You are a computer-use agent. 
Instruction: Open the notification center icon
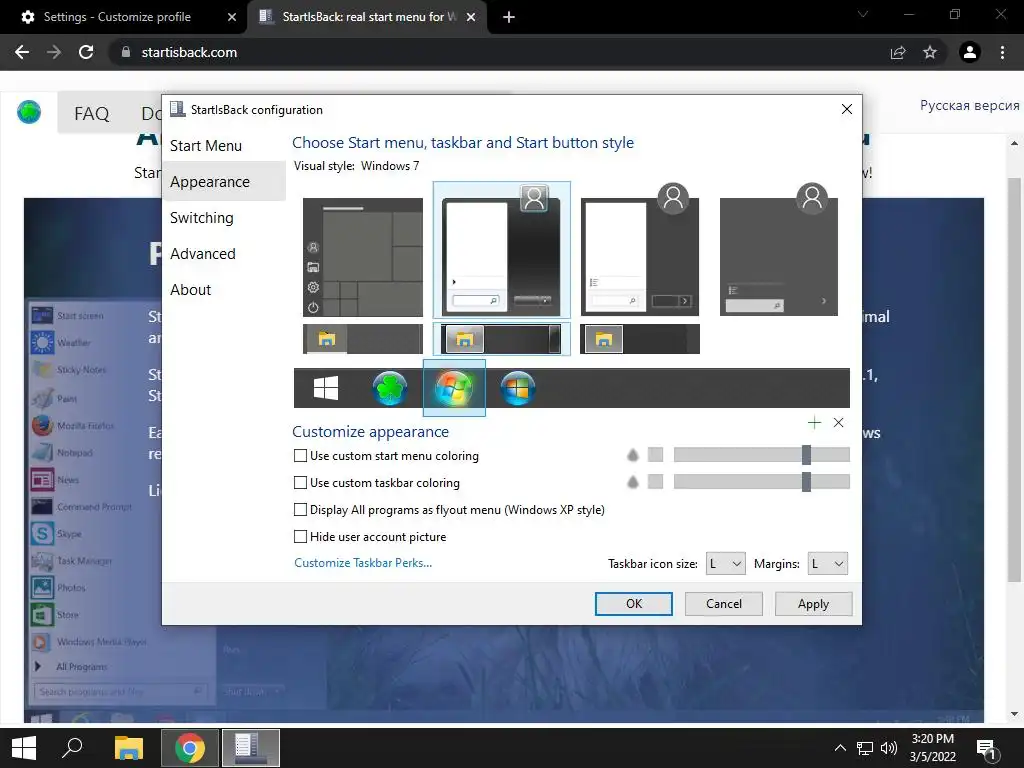[986, 749]
